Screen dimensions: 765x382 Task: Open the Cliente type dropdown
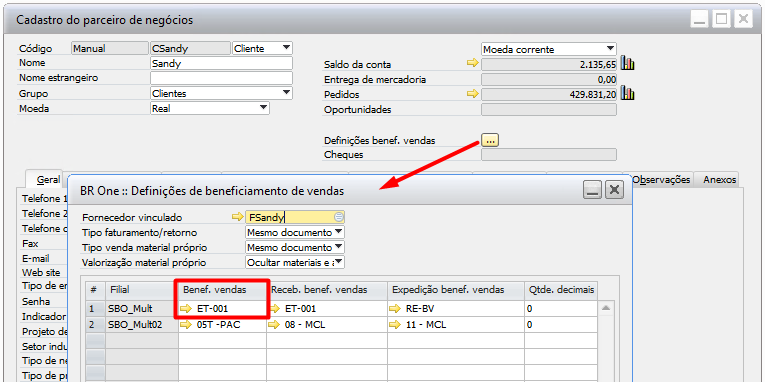[x=287, y=48]
